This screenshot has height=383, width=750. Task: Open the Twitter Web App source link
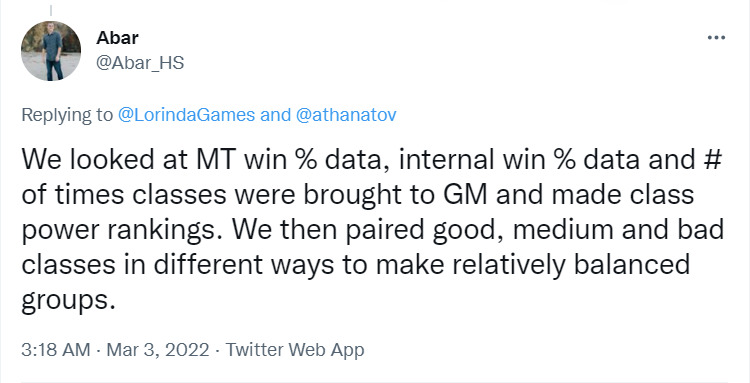coord(295,350)
